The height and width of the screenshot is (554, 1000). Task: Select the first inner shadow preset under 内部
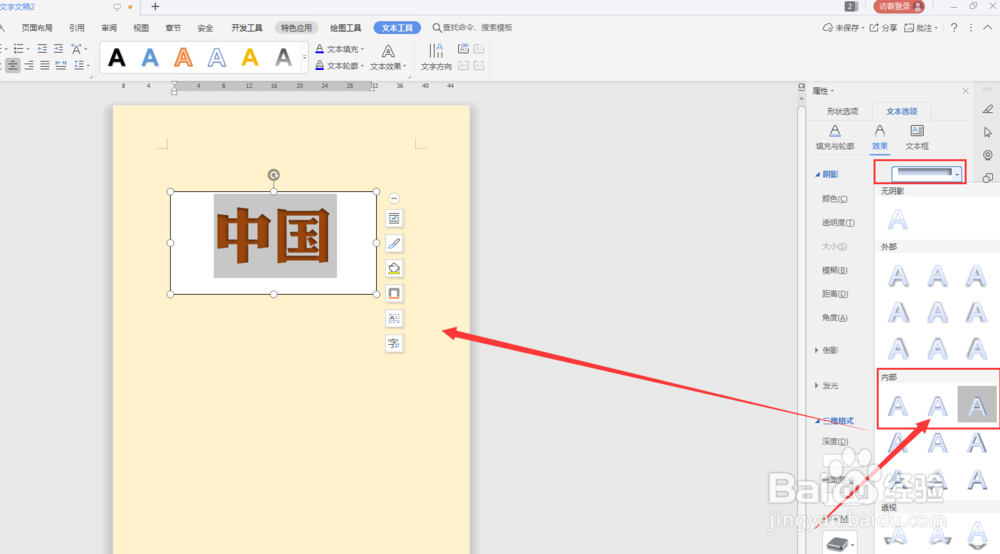tap(898, 405)
